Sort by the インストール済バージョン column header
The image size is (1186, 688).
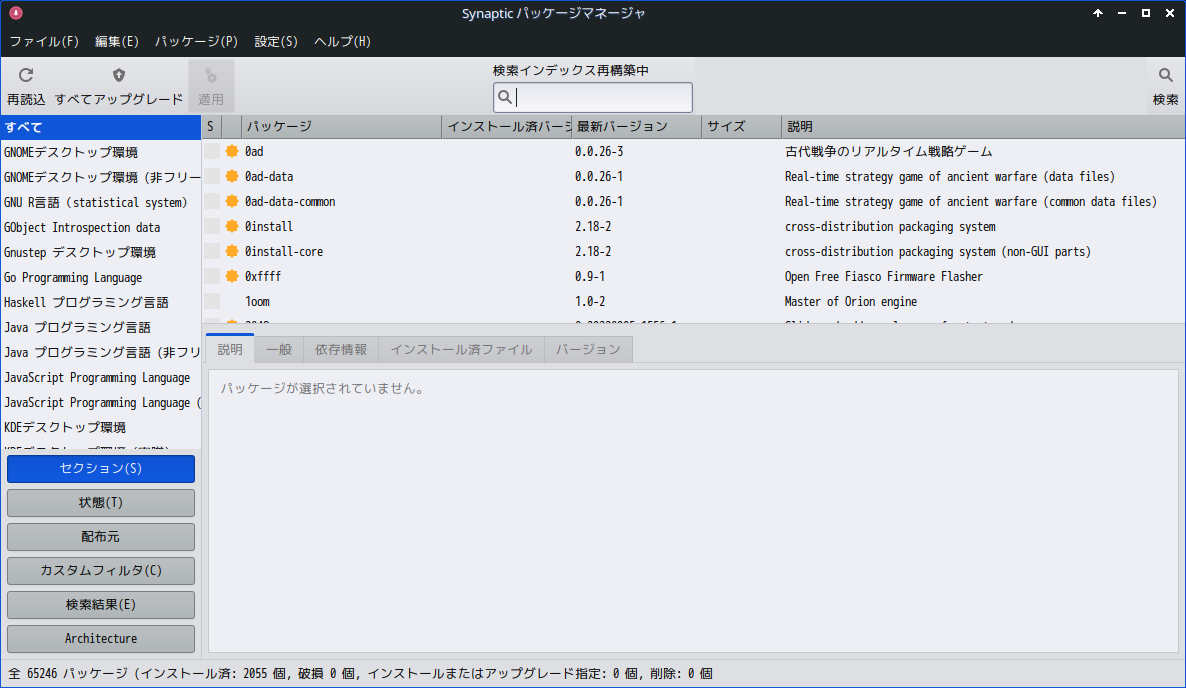tap(506, 127)
